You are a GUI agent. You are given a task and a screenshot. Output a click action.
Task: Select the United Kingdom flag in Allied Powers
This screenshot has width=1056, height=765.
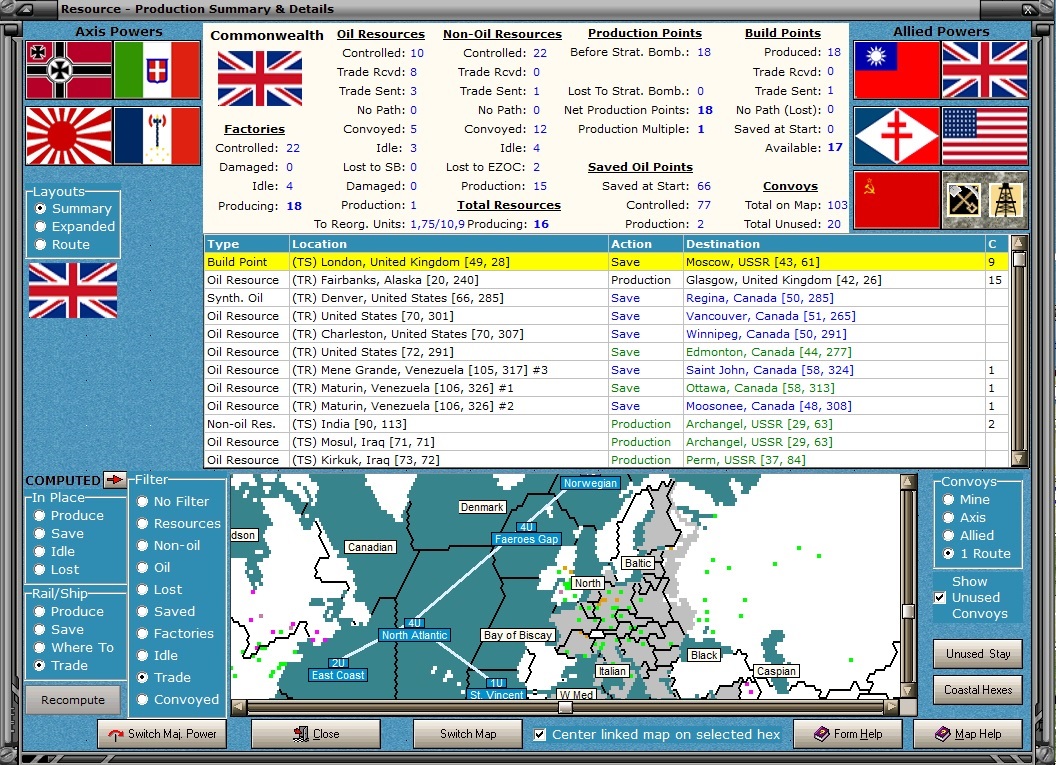coord(985,70)
